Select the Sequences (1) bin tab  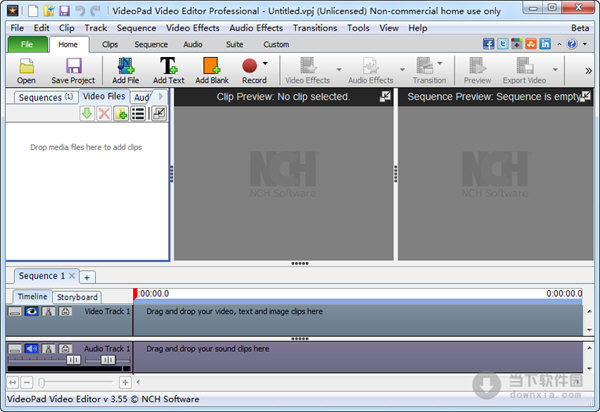click(x=46, y=98)
